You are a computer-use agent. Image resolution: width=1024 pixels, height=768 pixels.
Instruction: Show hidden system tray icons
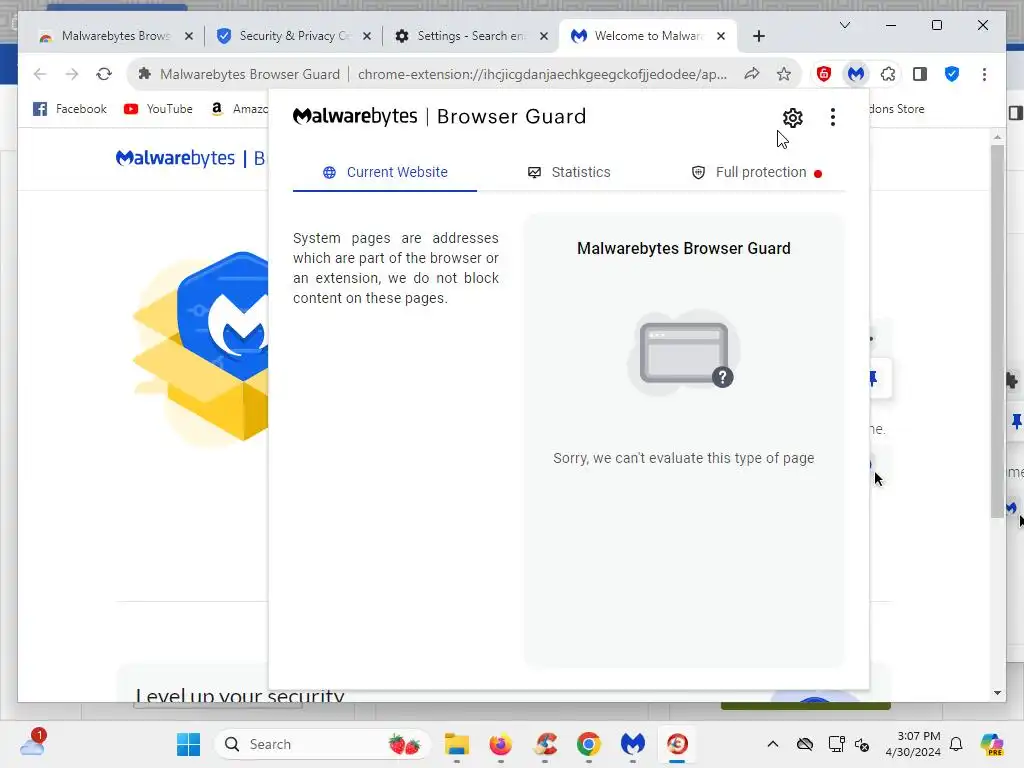(x=773, y=744)
